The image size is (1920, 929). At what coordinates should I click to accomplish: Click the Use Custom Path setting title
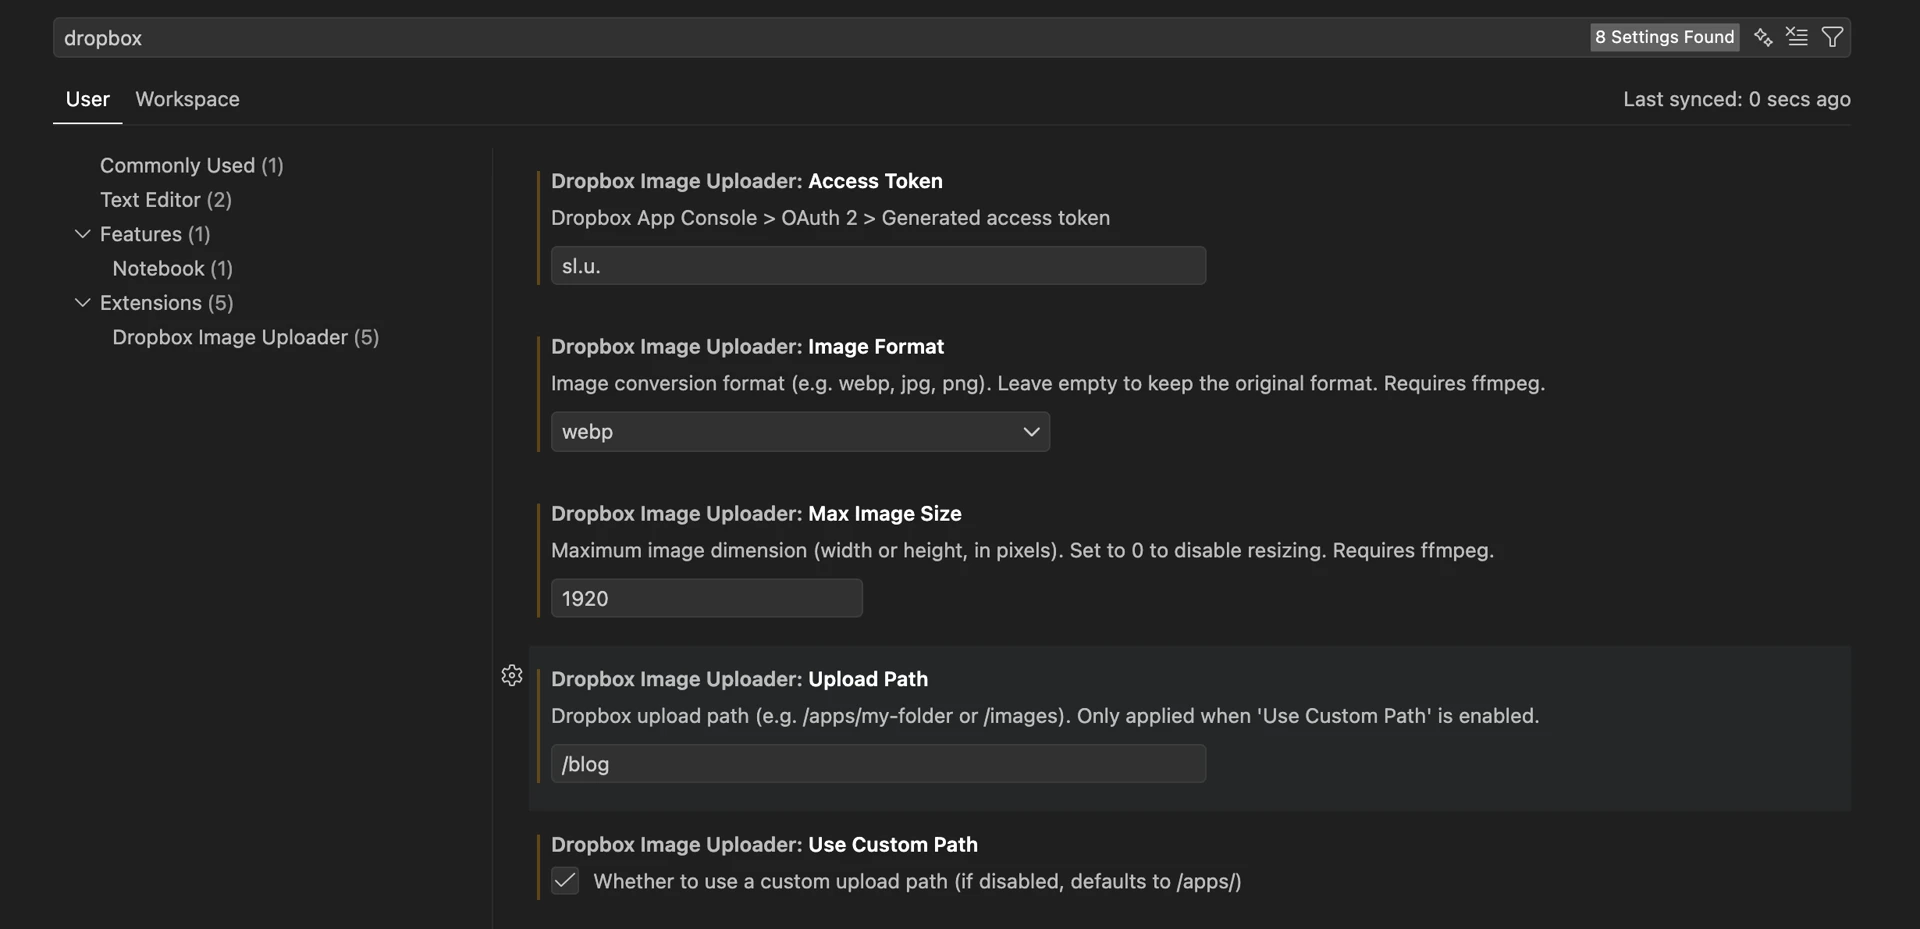point(764,845)
